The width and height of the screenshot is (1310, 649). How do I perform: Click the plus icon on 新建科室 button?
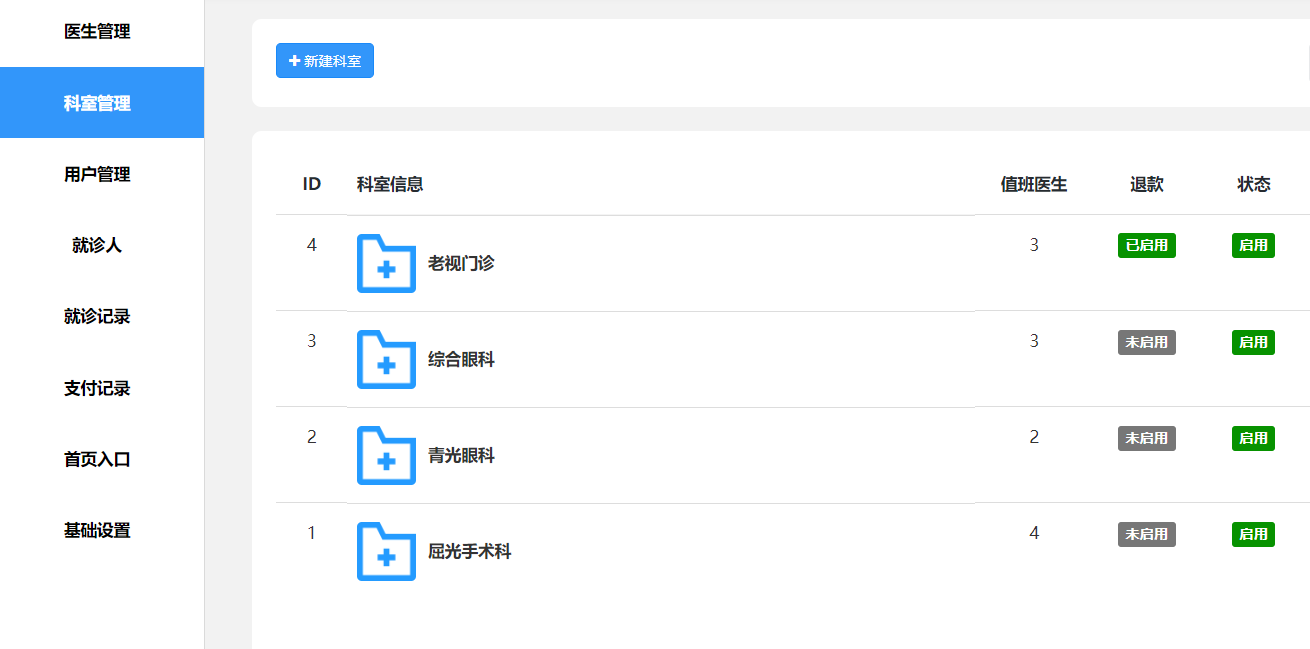point(294,61)
